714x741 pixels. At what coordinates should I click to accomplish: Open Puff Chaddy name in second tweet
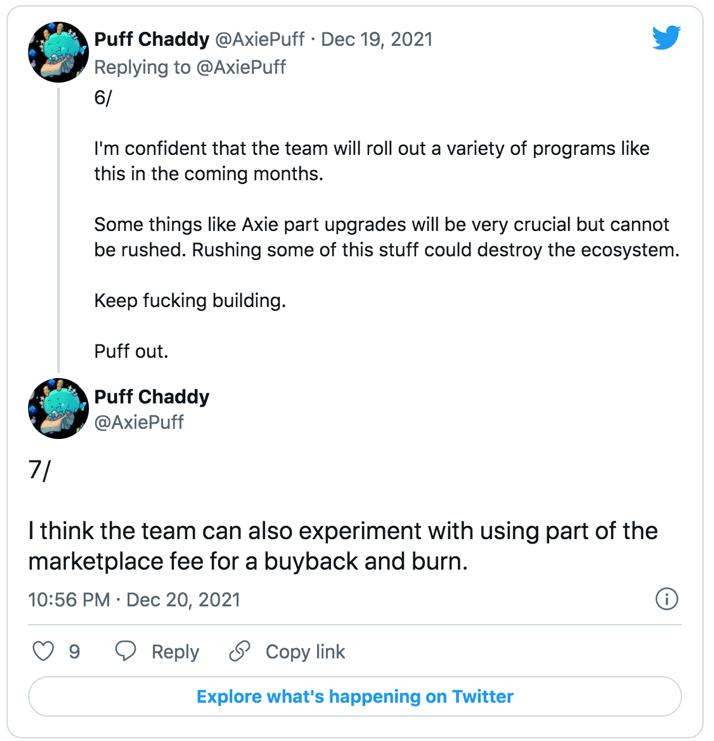click(x=151, y=397)
